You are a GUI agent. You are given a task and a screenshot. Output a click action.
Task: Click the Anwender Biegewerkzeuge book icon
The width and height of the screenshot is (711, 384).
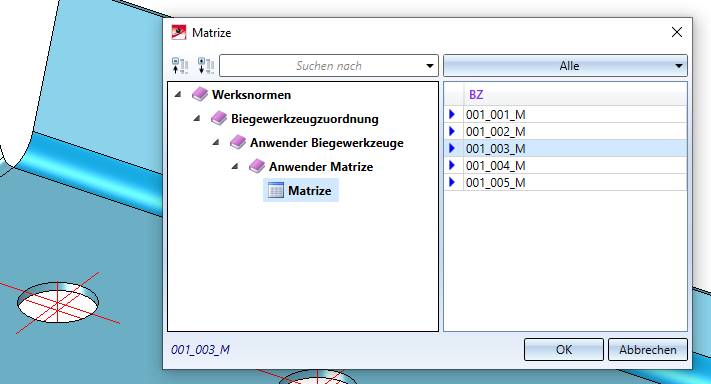point(238,143)
